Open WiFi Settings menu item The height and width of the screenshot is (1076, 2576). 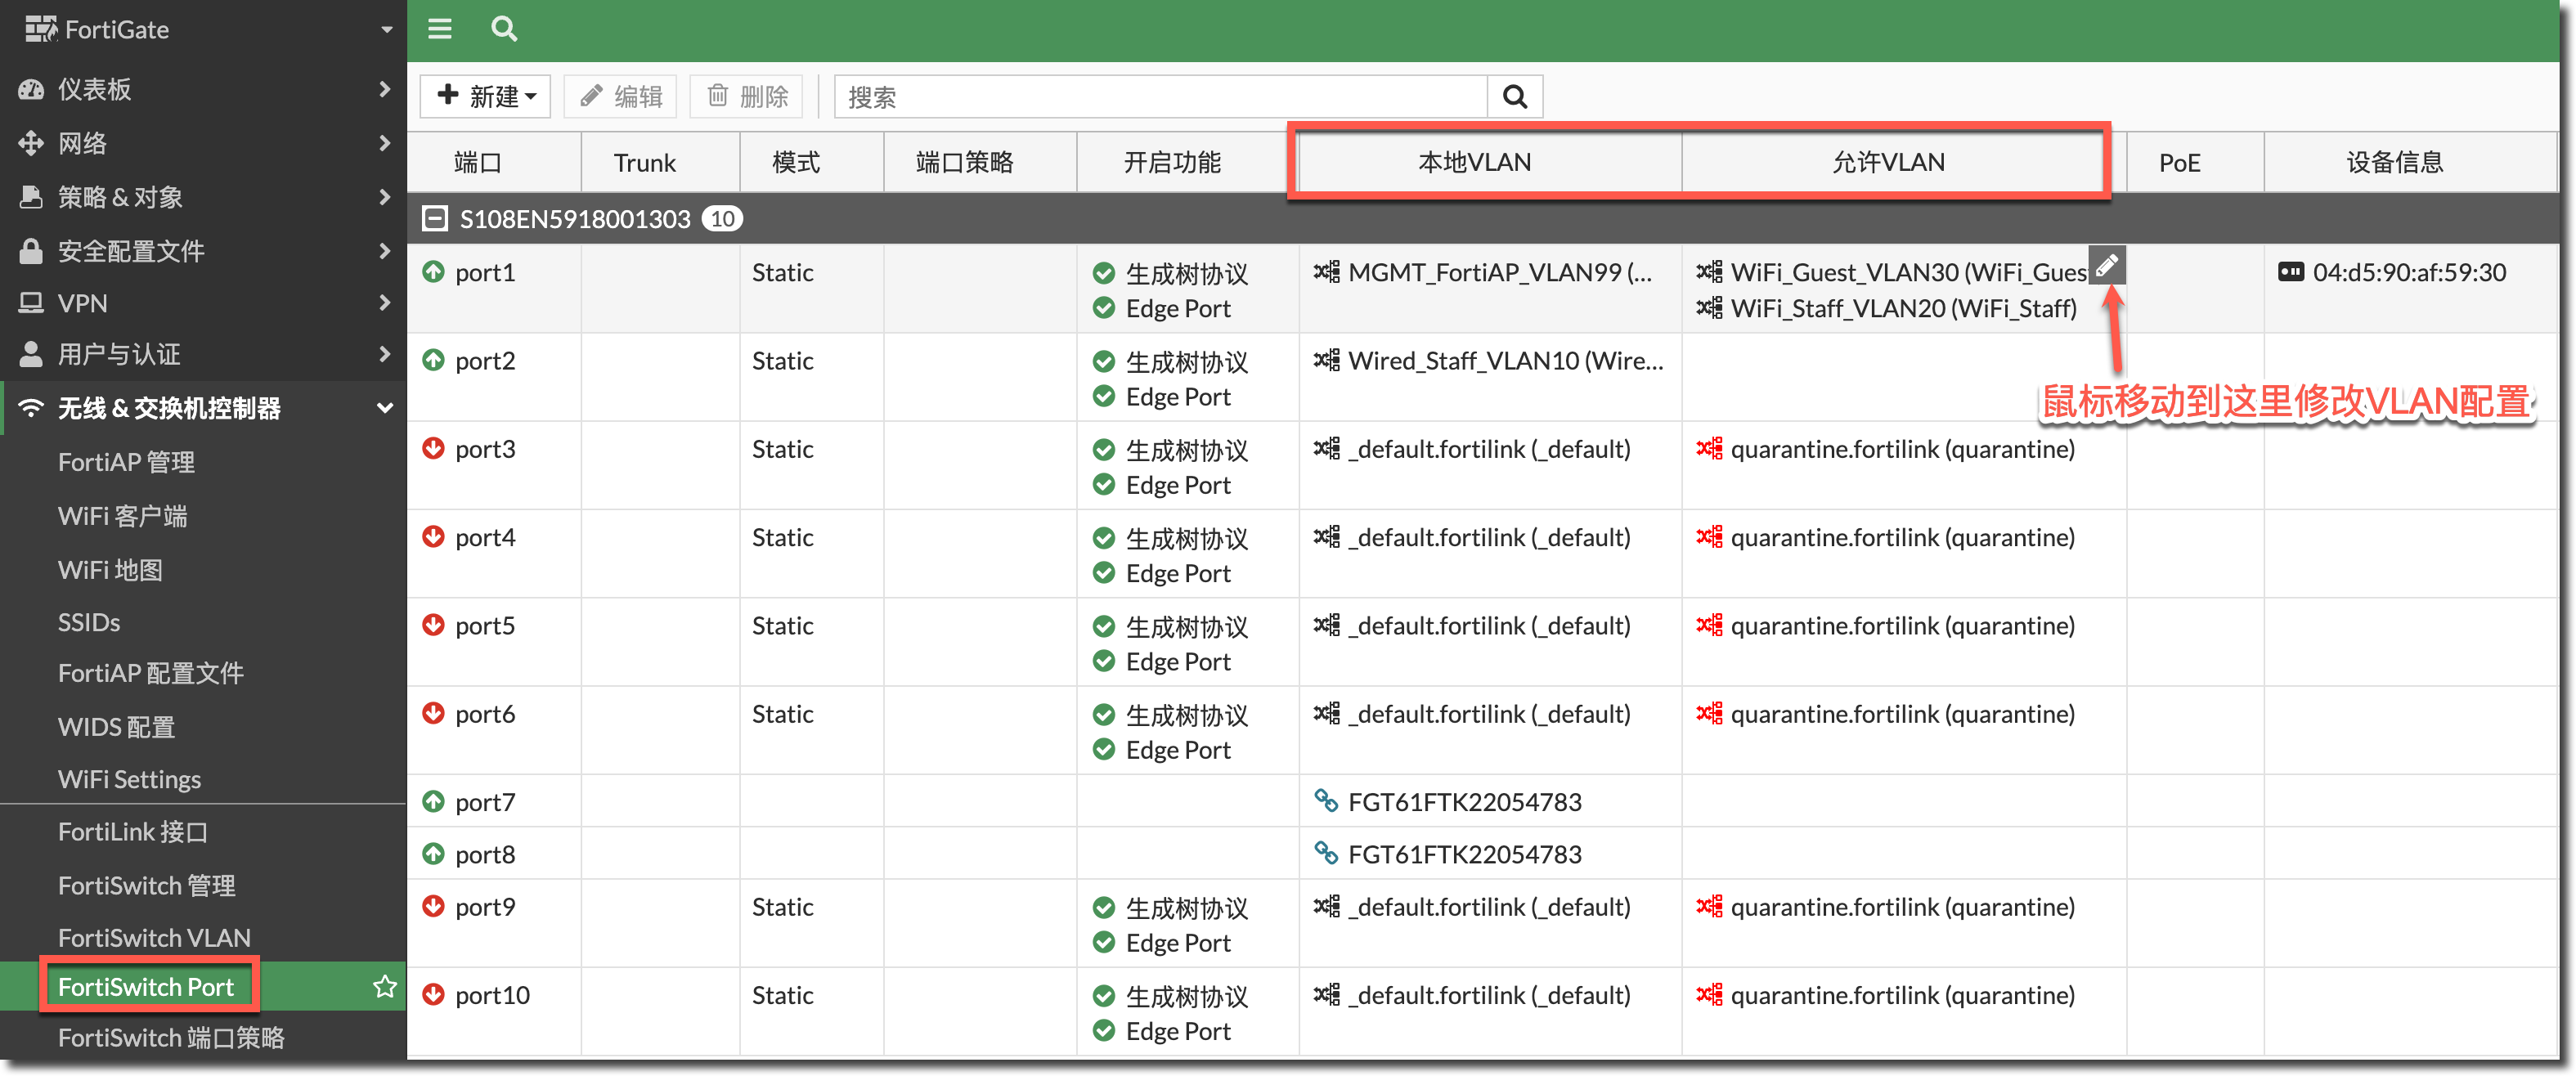129,779
